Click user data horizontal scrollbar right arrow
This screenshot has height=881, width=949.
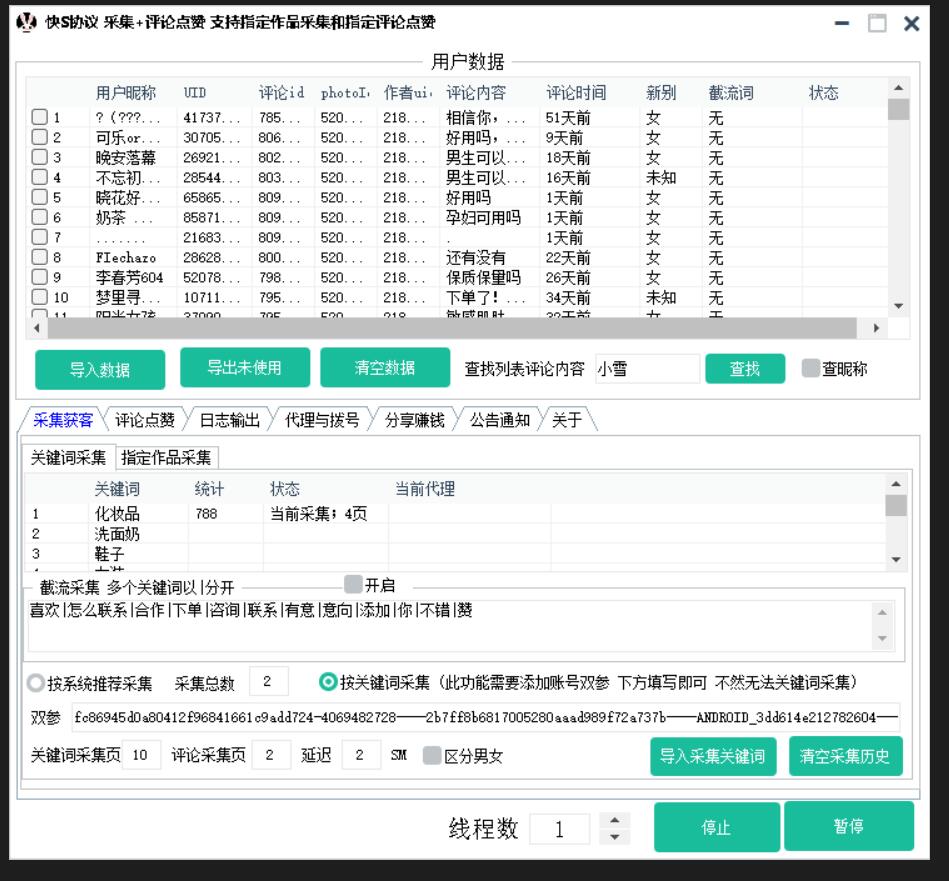877,328
